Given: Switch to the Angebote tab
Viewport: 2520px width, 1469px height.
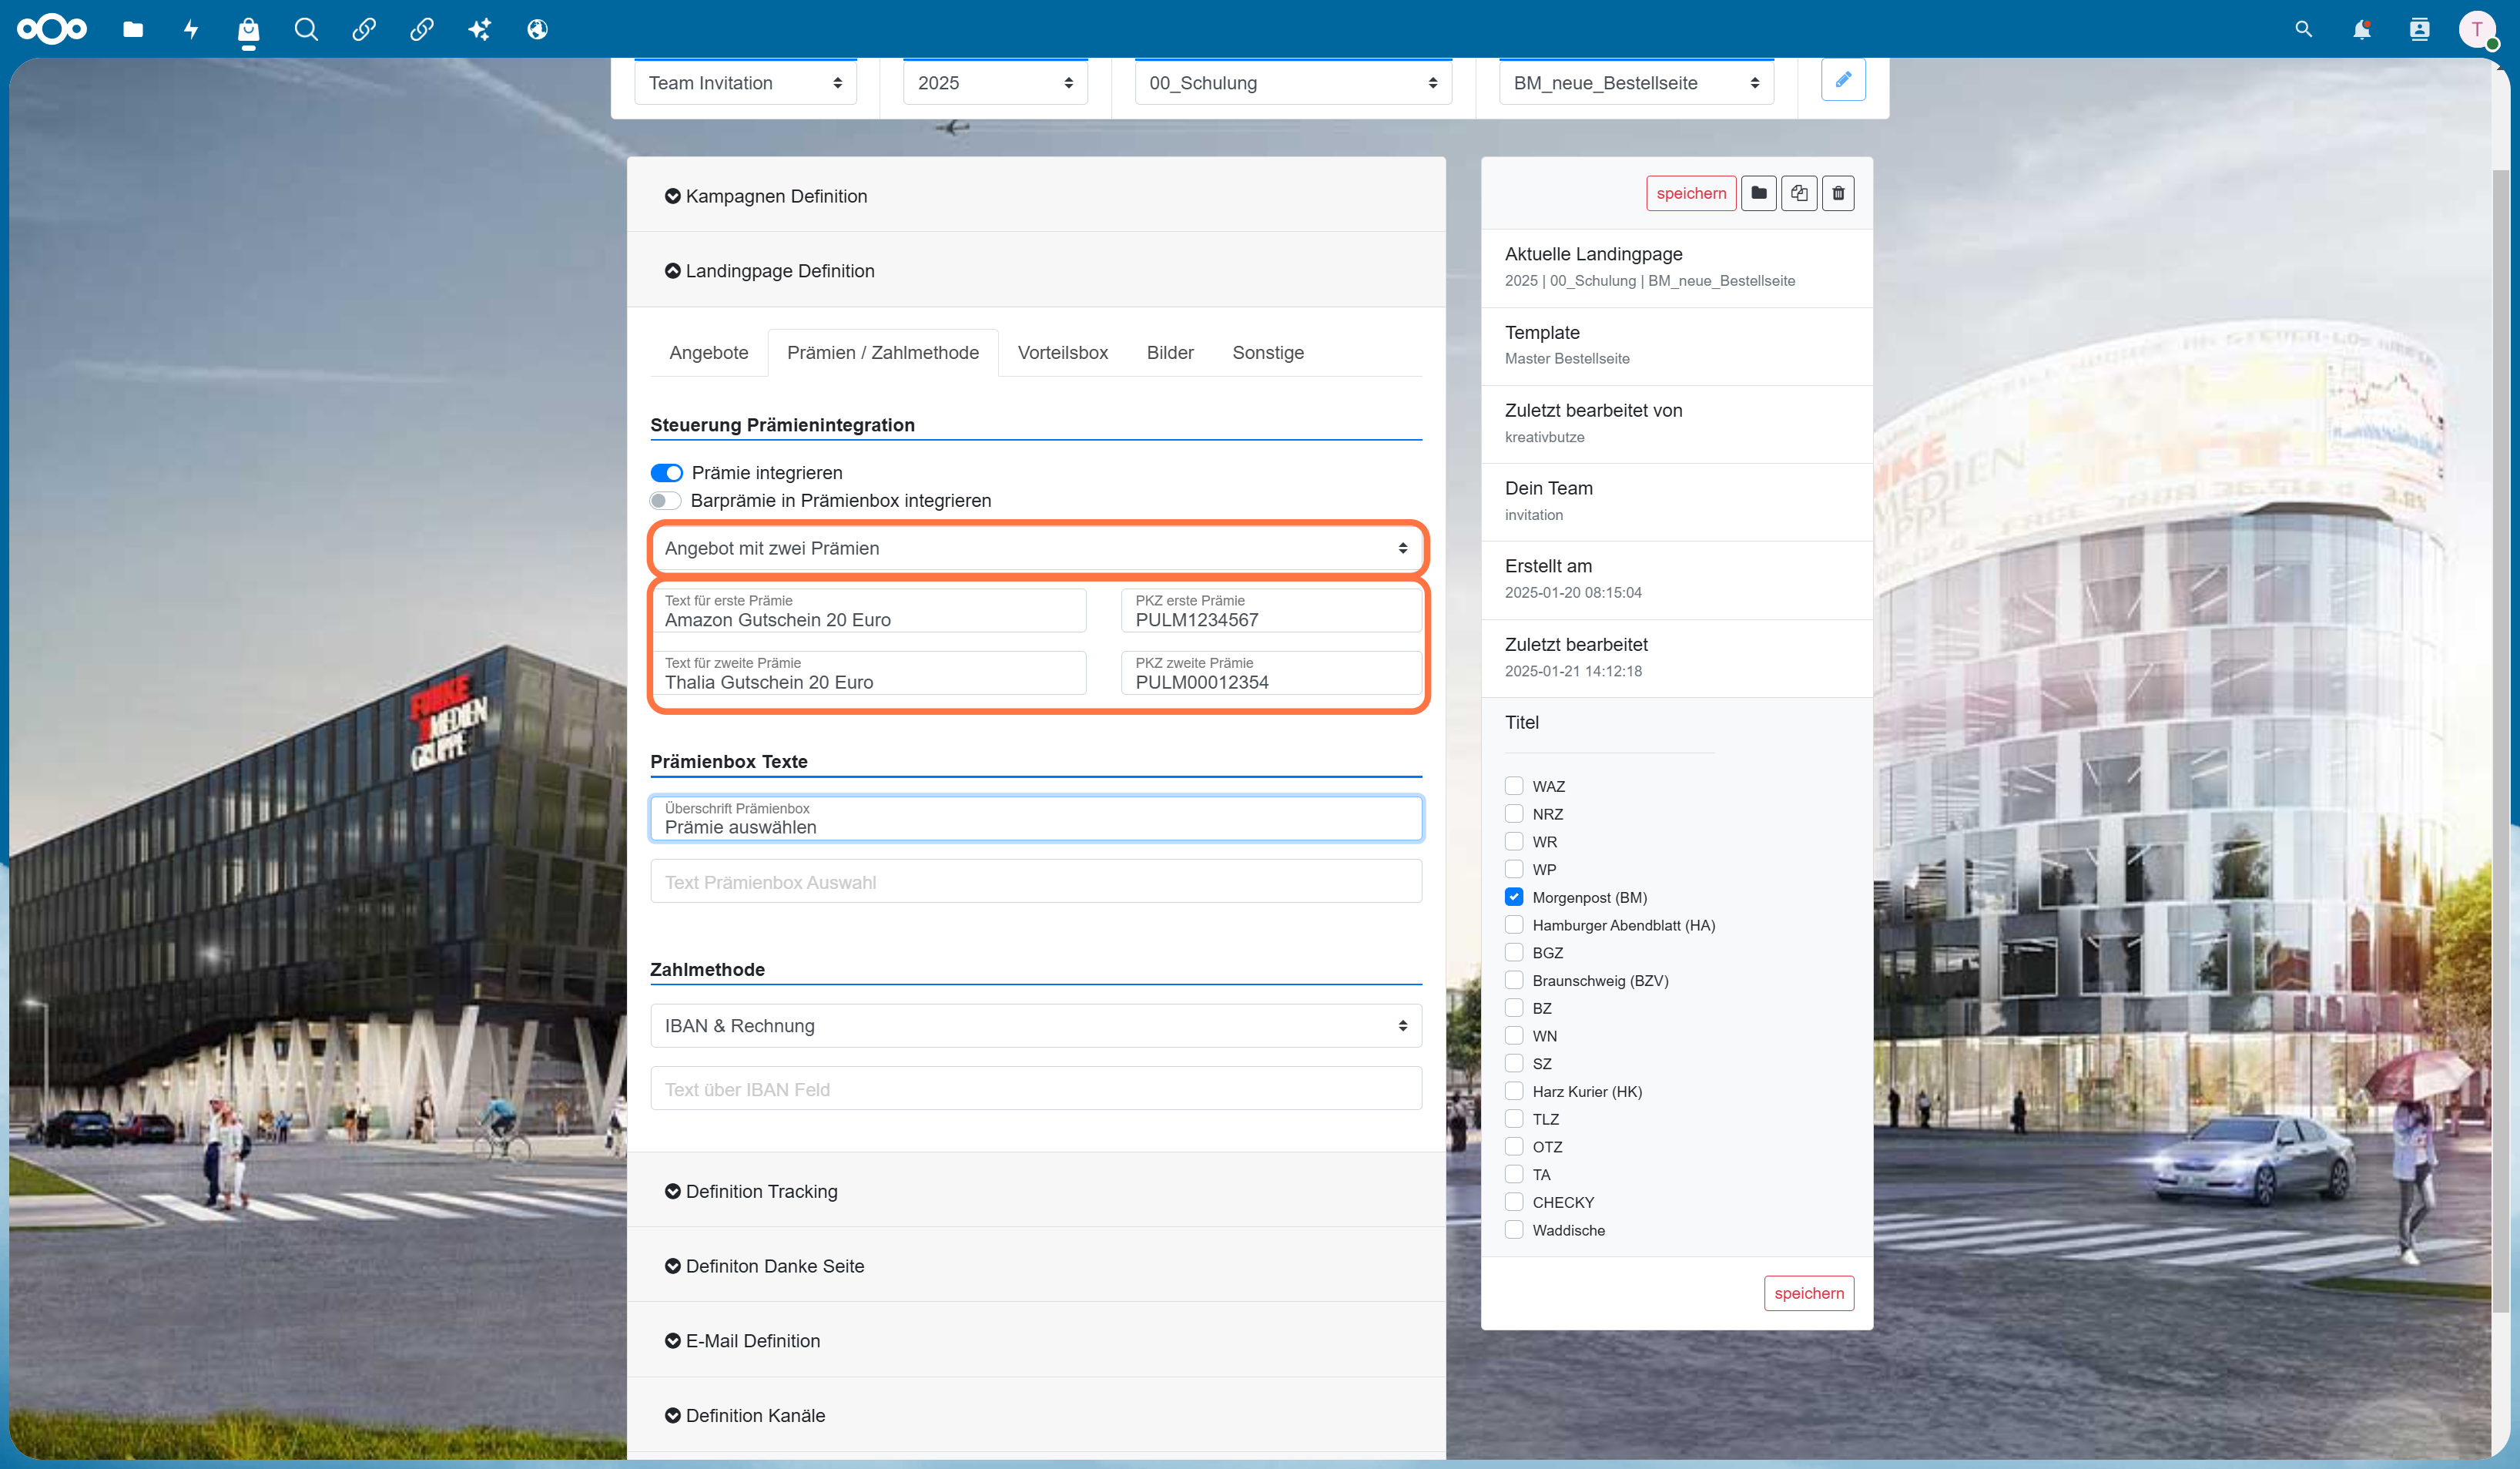Looking at the screenshot, I should click(x=708, y=353).
